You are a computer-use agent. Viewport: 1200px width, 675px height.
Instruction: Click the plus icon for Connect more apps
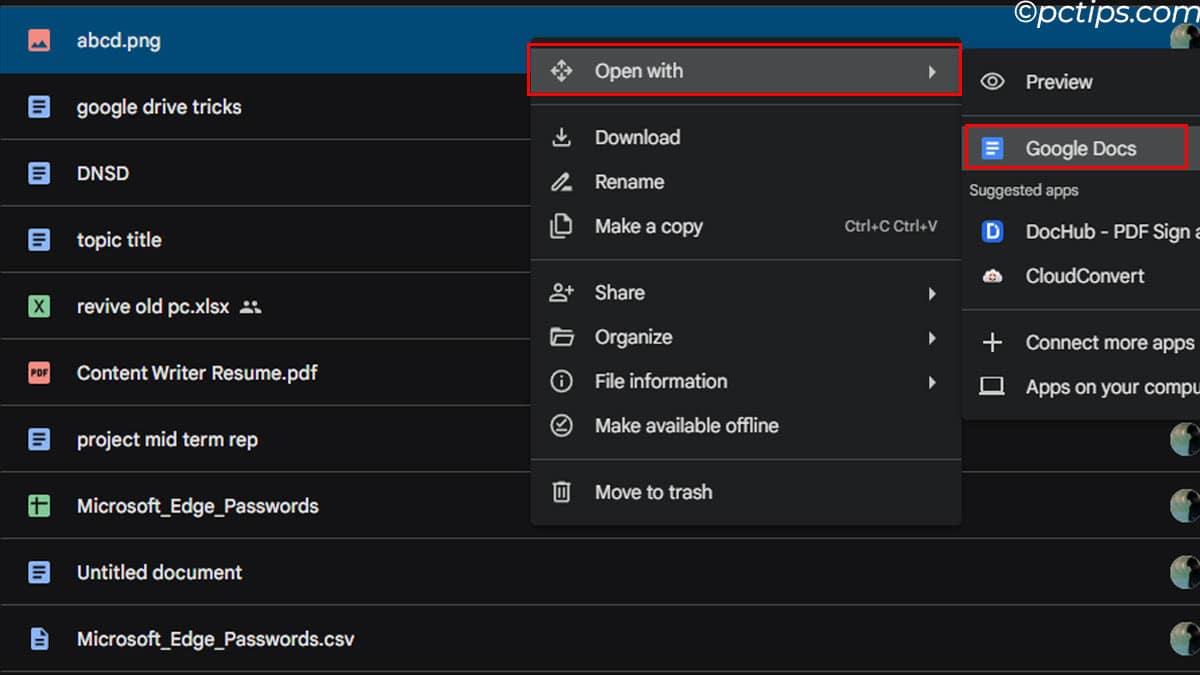tap(992, 343)
